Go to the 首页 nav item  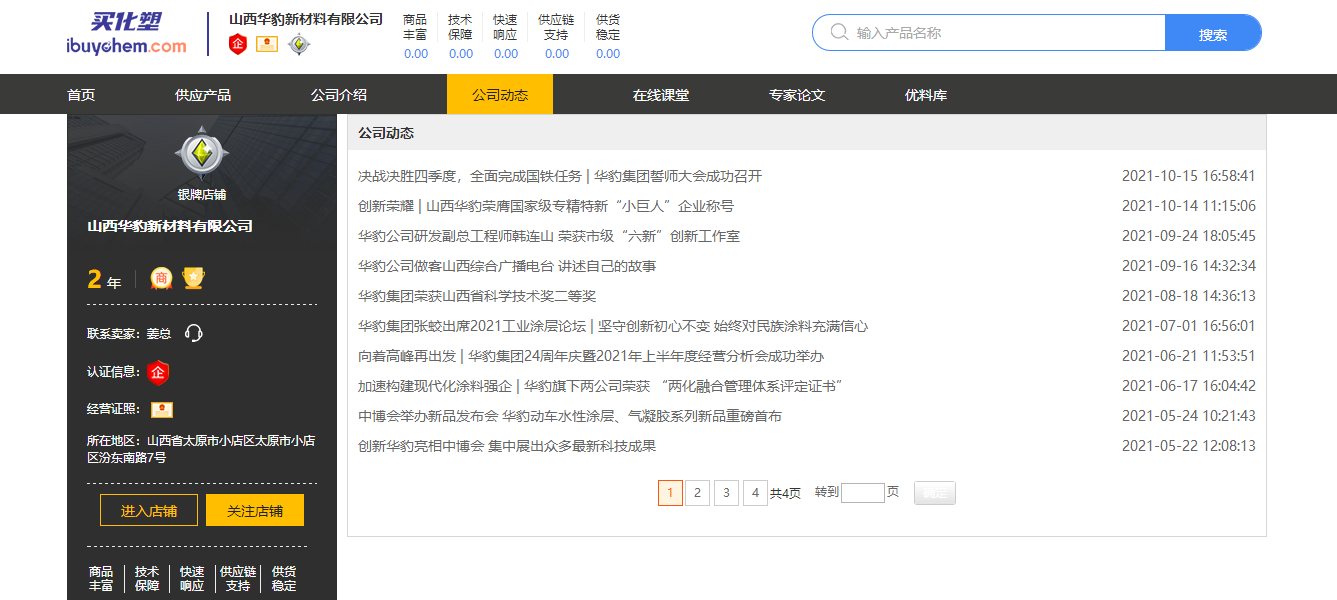point(81,95)
